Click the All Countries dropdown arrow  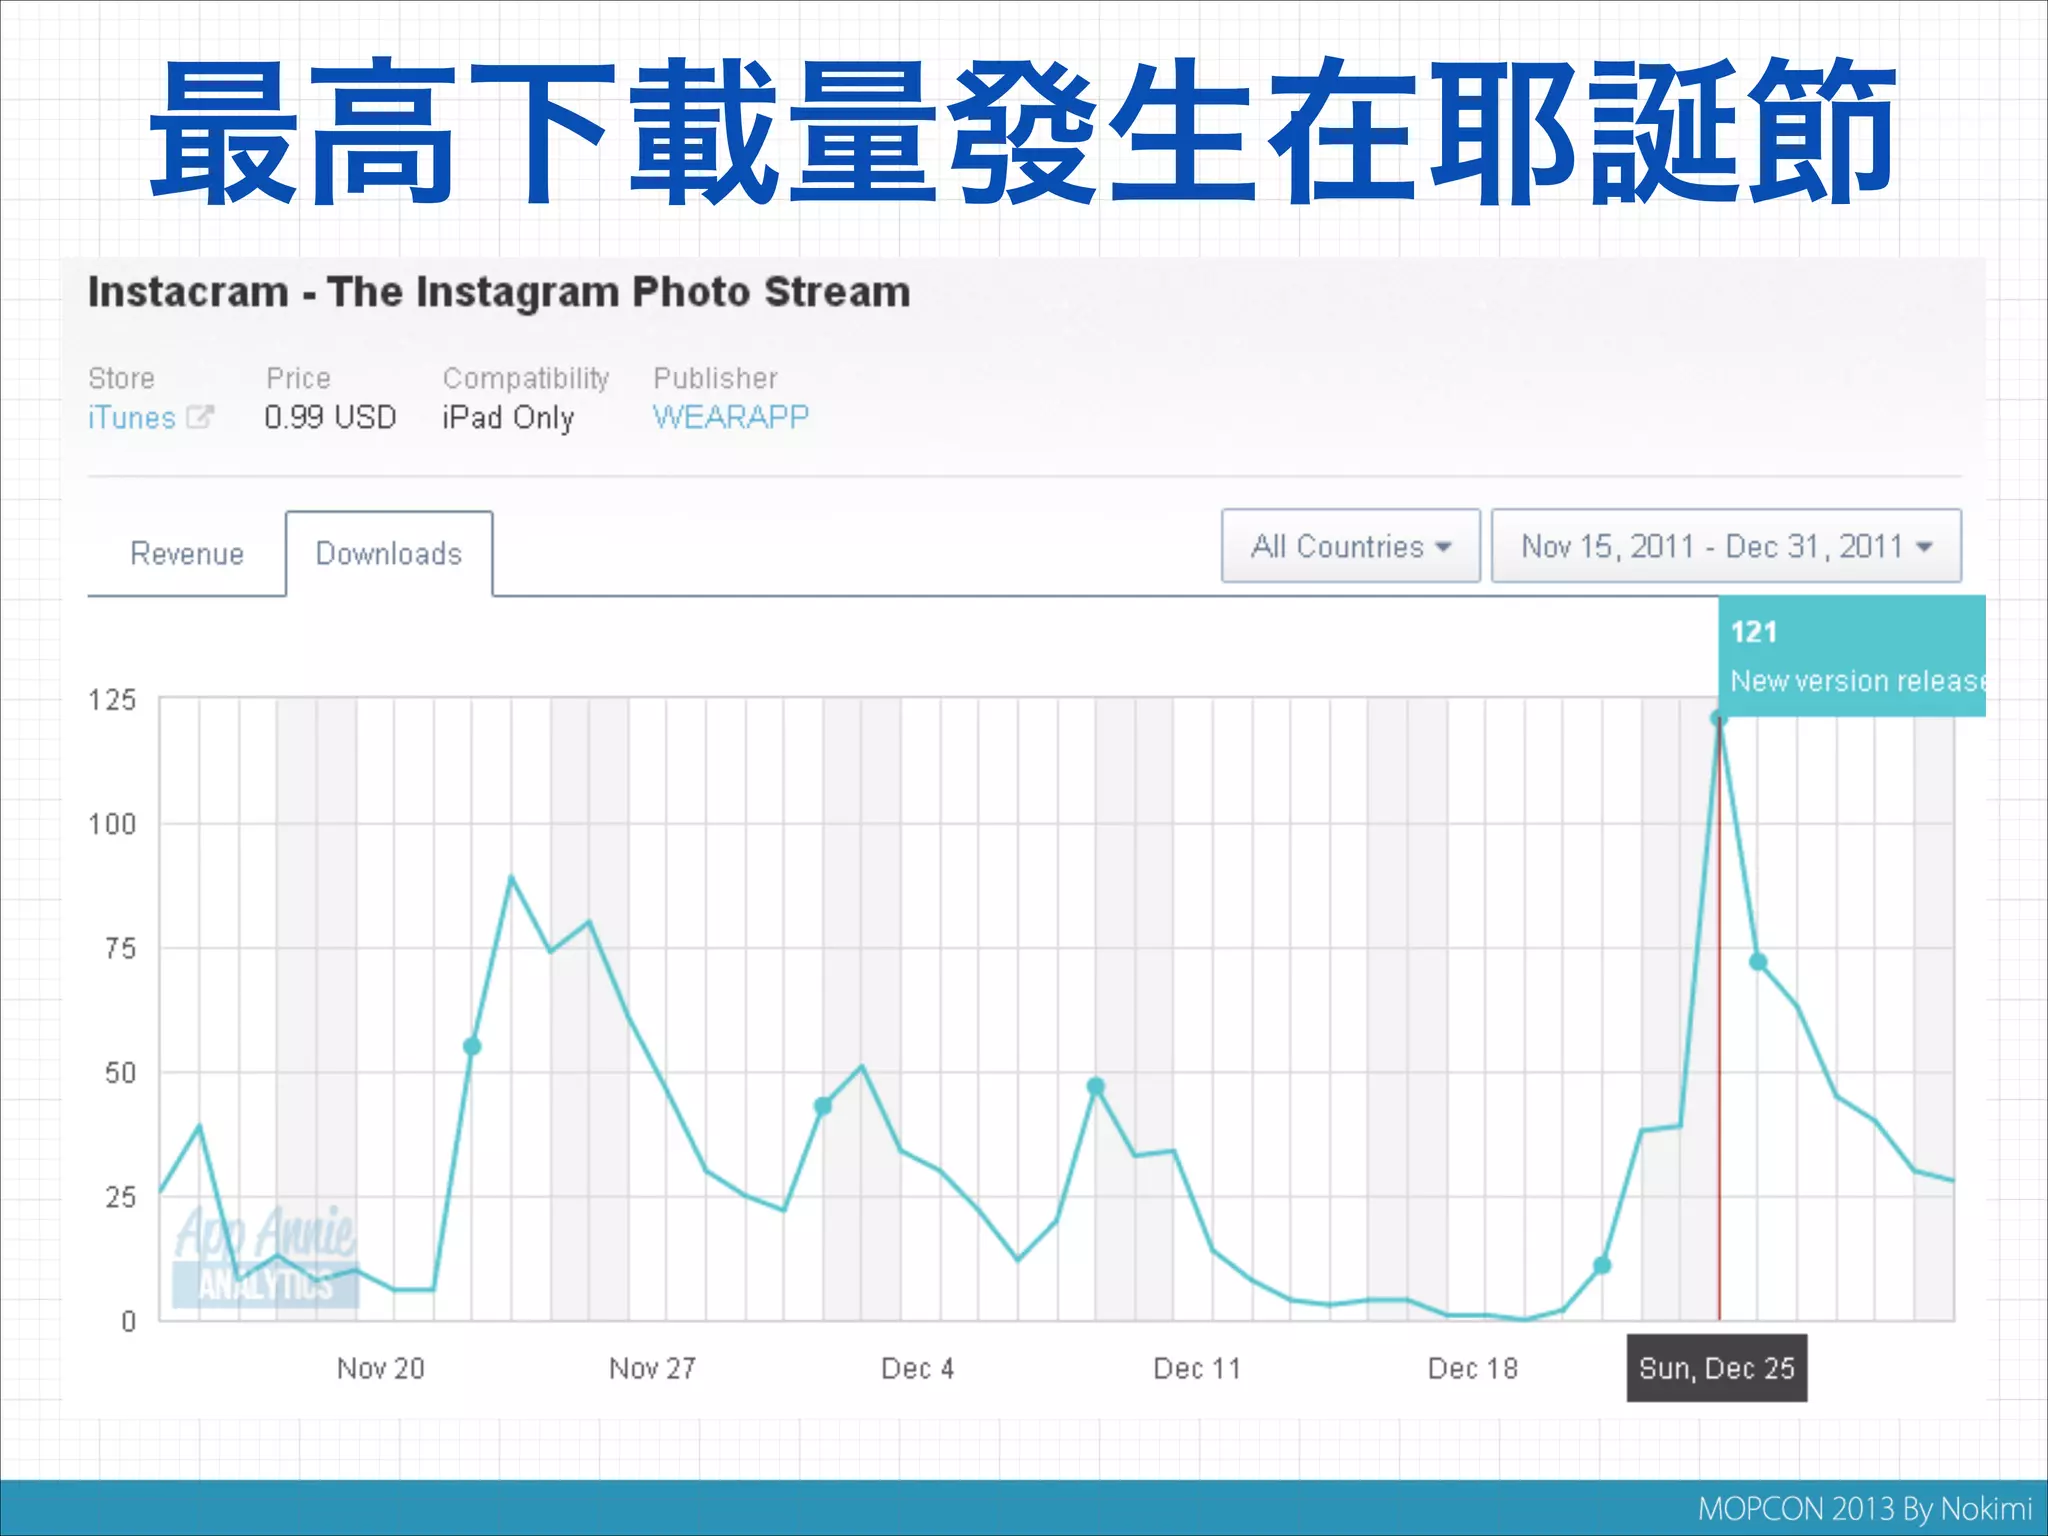1443,547
